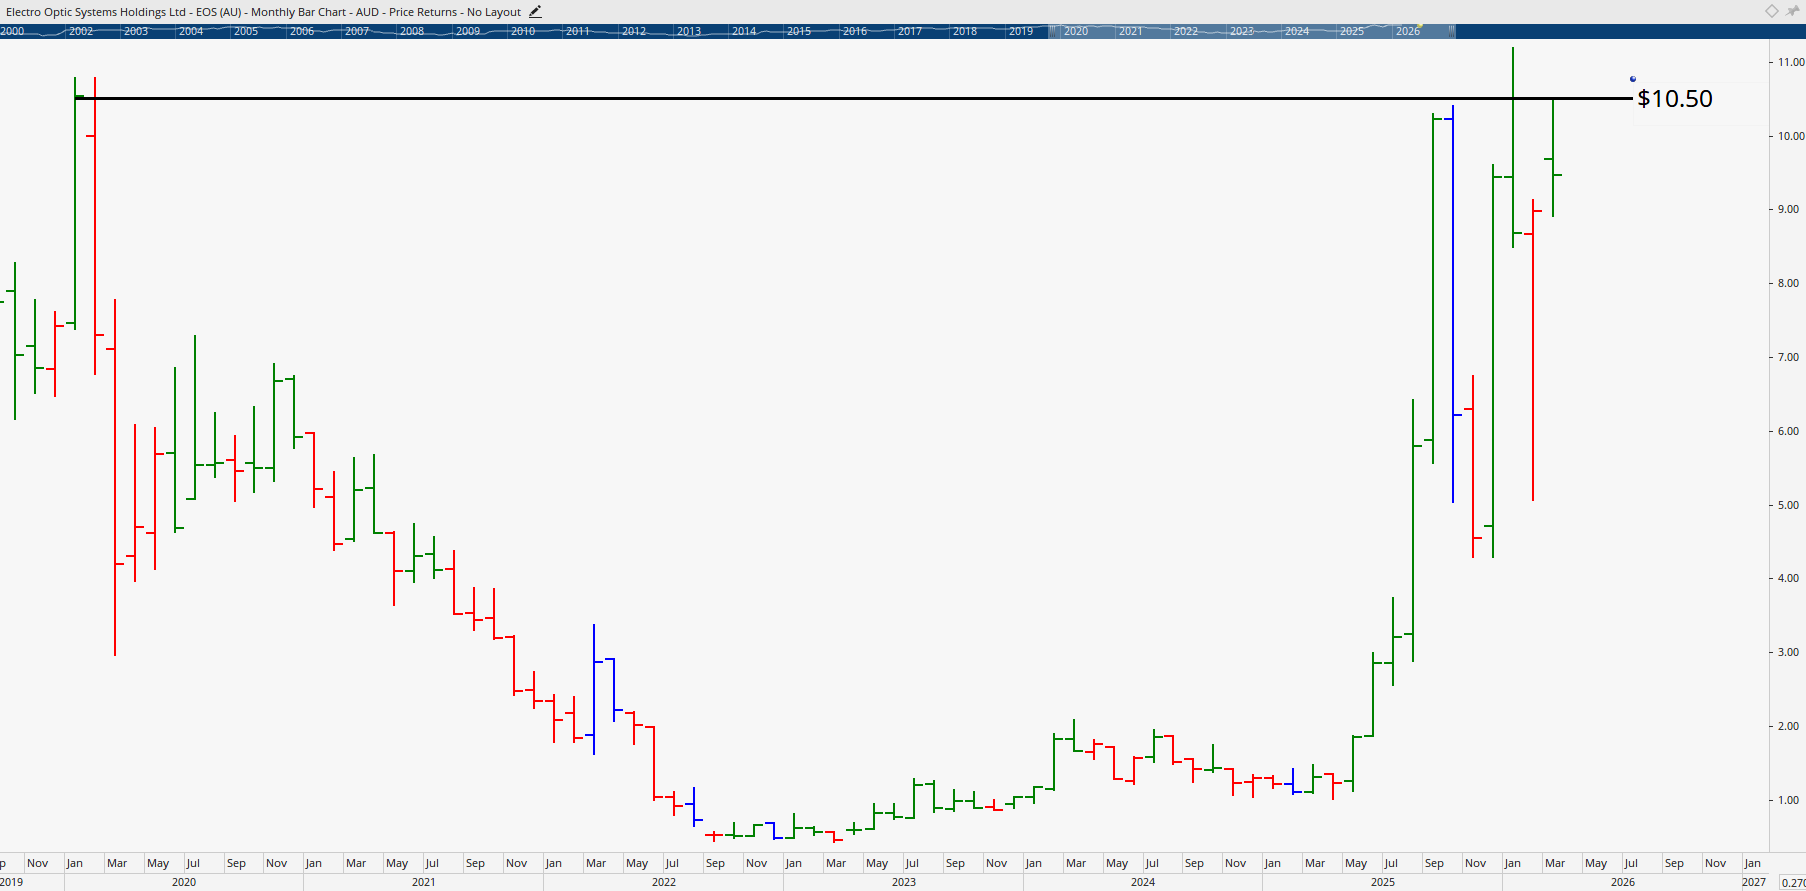
Task: Click year 2023 on the bottom time axis
Action: [903, 882]
